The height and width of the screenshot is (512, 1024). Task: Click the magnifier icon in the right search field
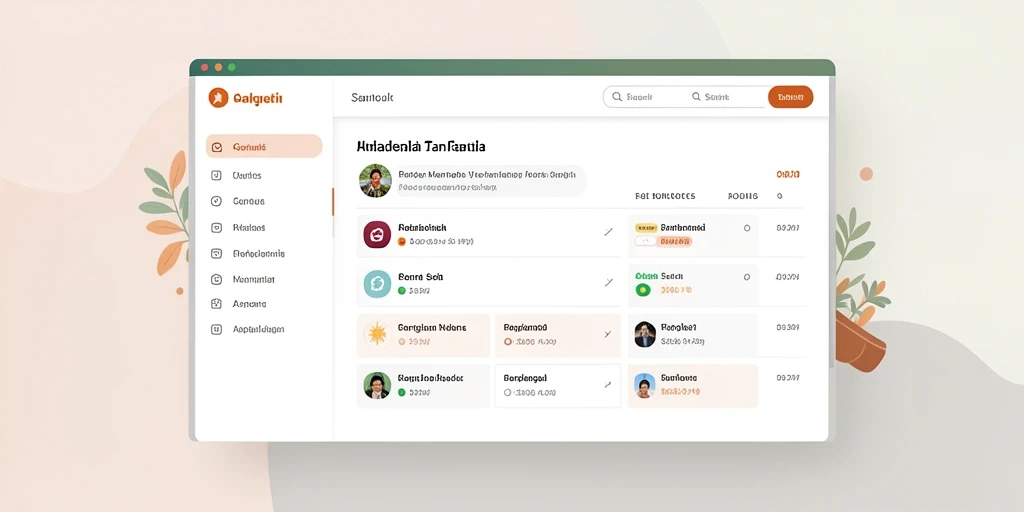pyautogui.click(x=696, y=97)
